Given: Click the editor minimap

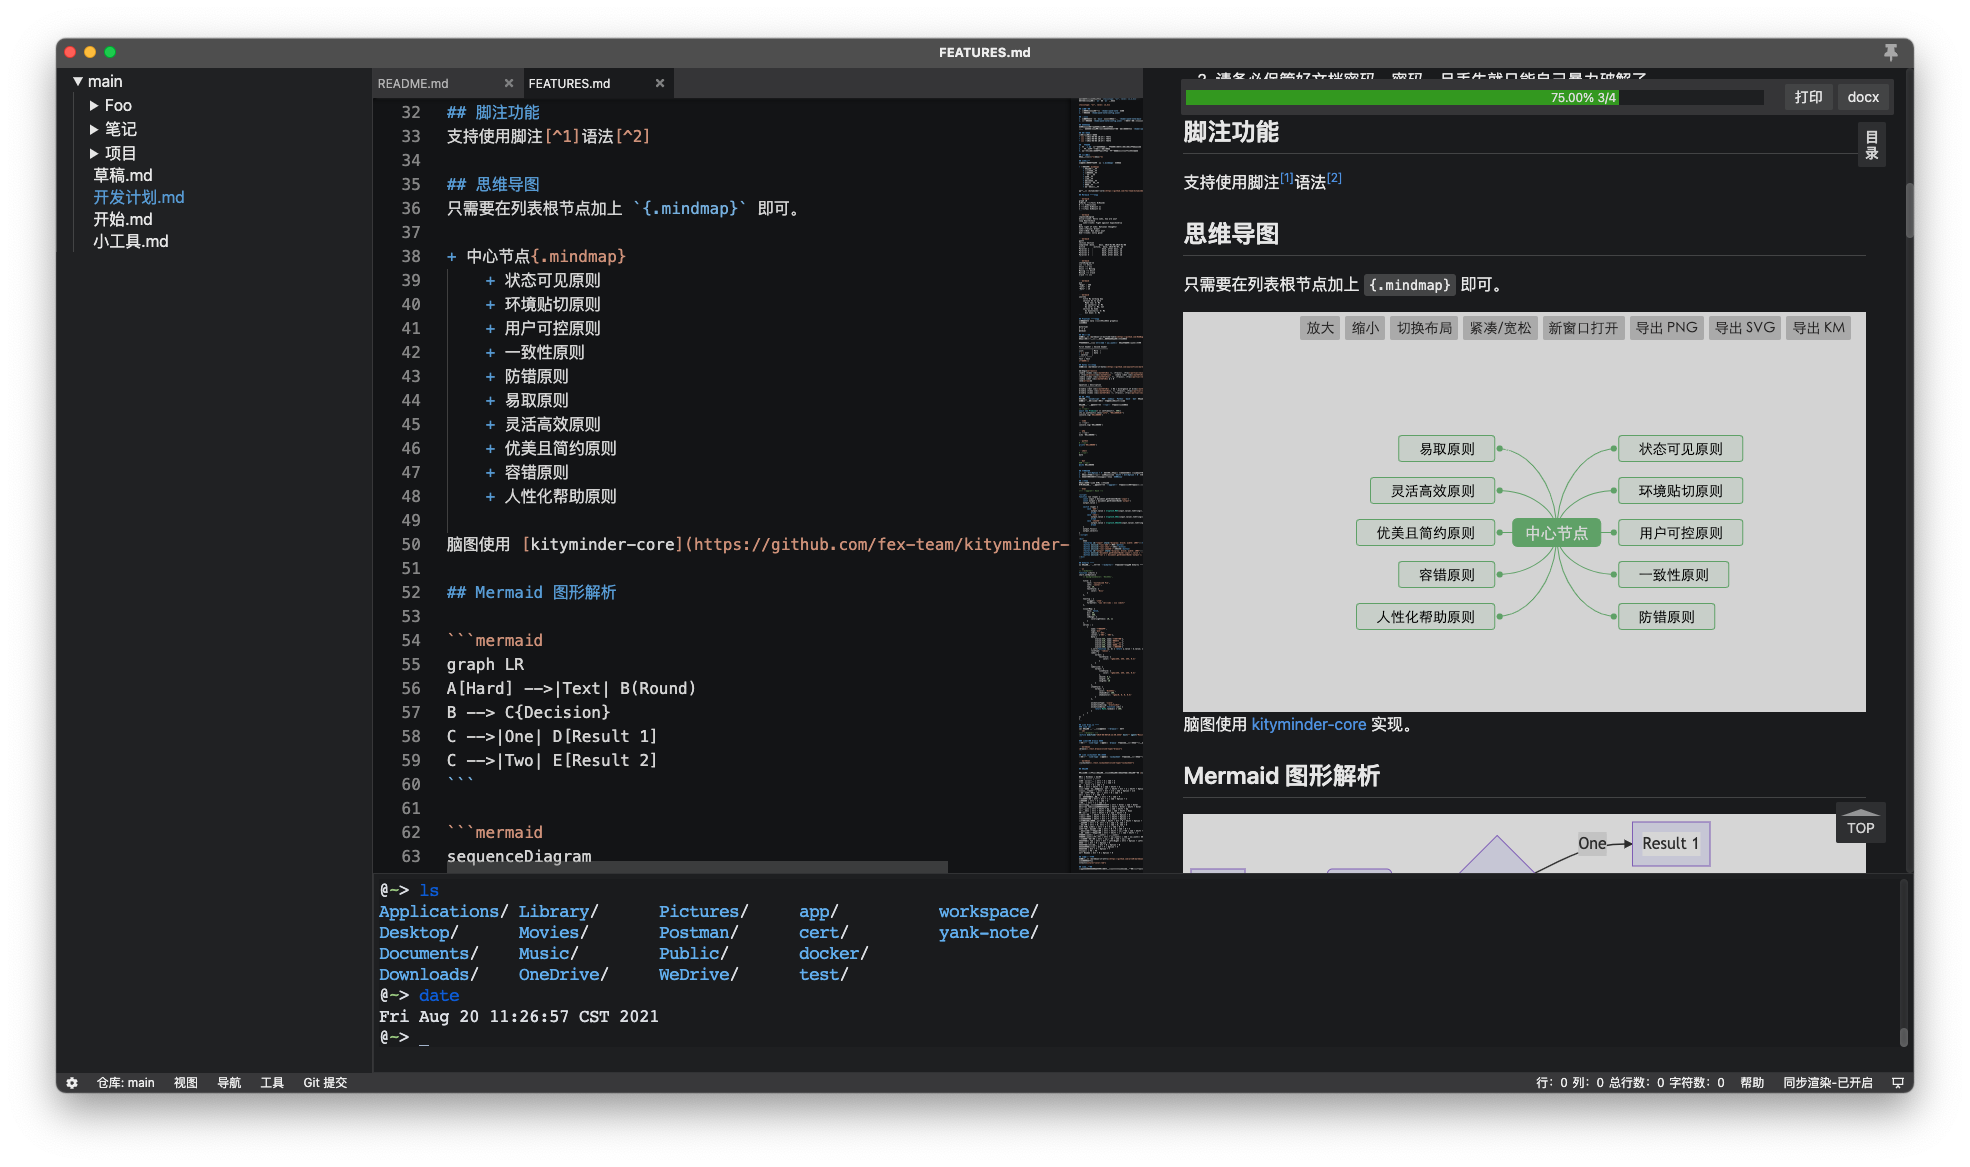Looking at the screenshot, I should [x=1109, y=484].
